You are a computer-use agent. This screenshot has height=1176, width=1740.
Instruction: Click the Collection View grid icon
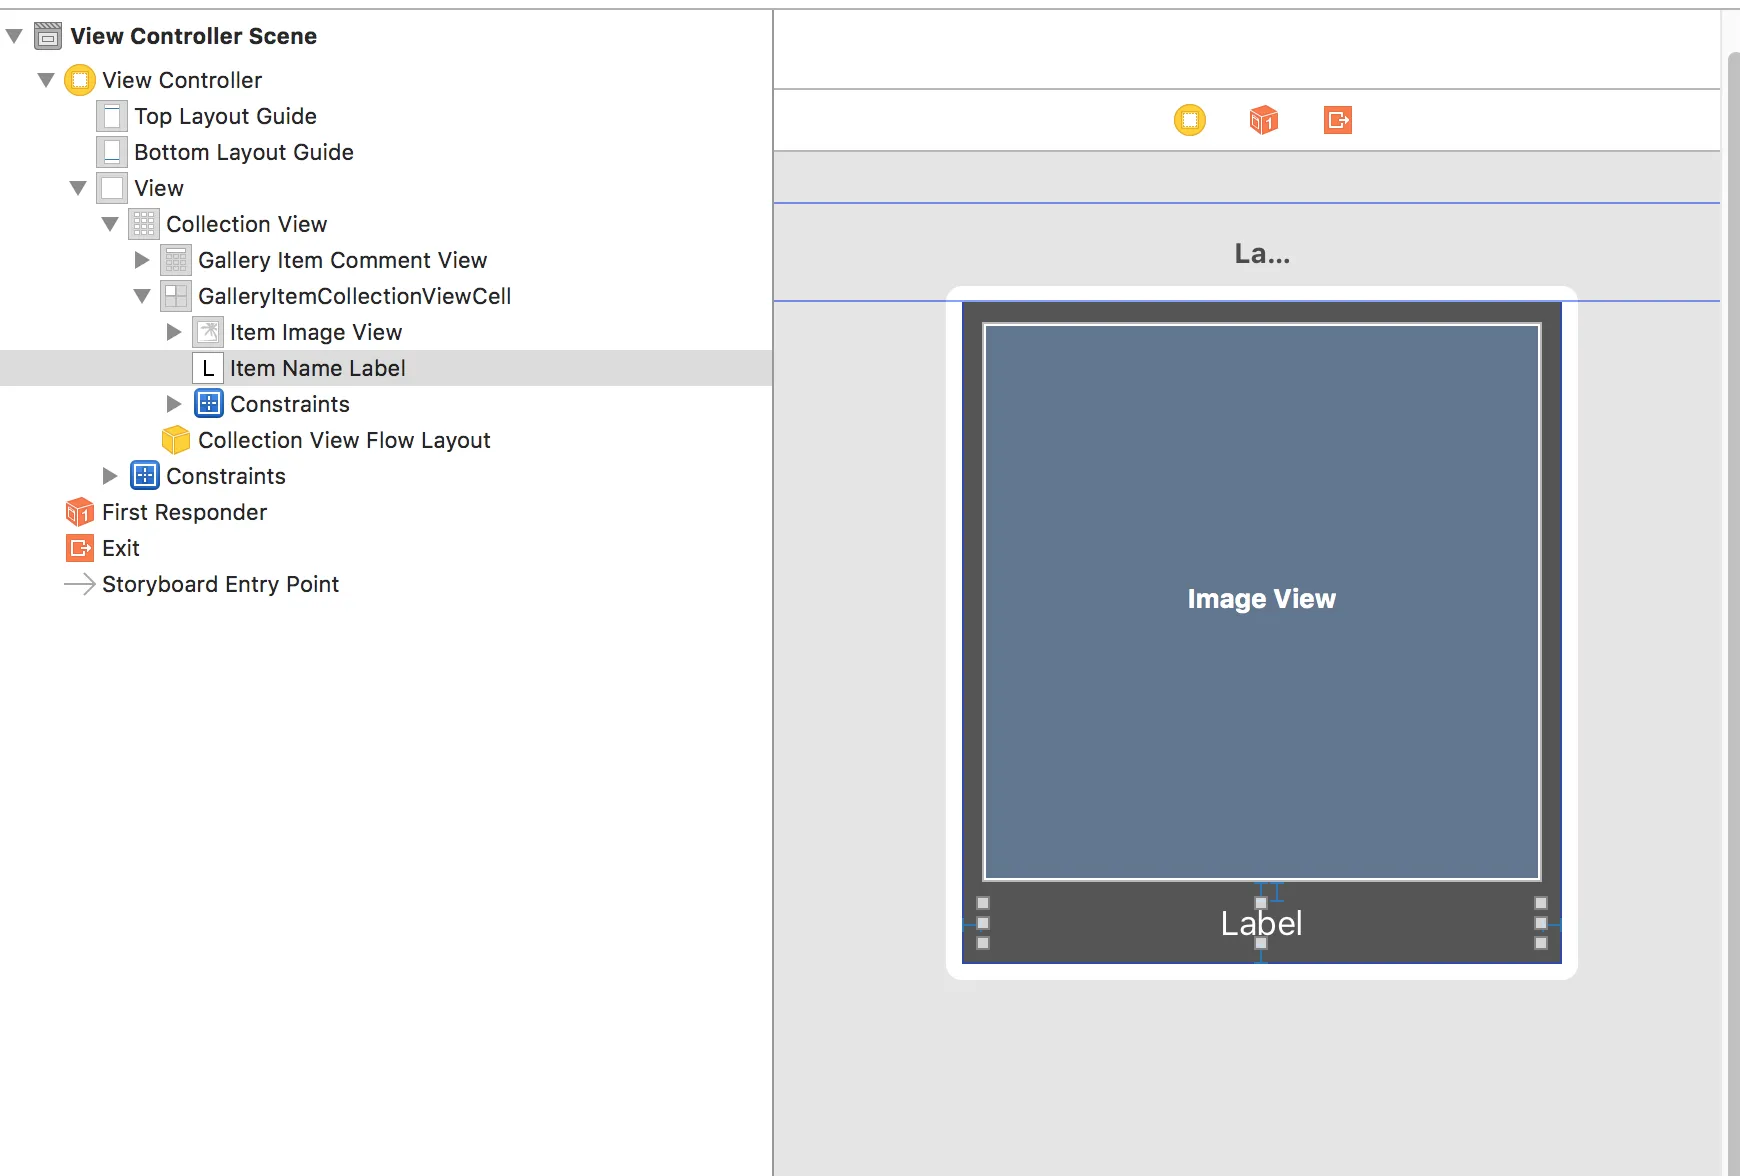(144, 224)
